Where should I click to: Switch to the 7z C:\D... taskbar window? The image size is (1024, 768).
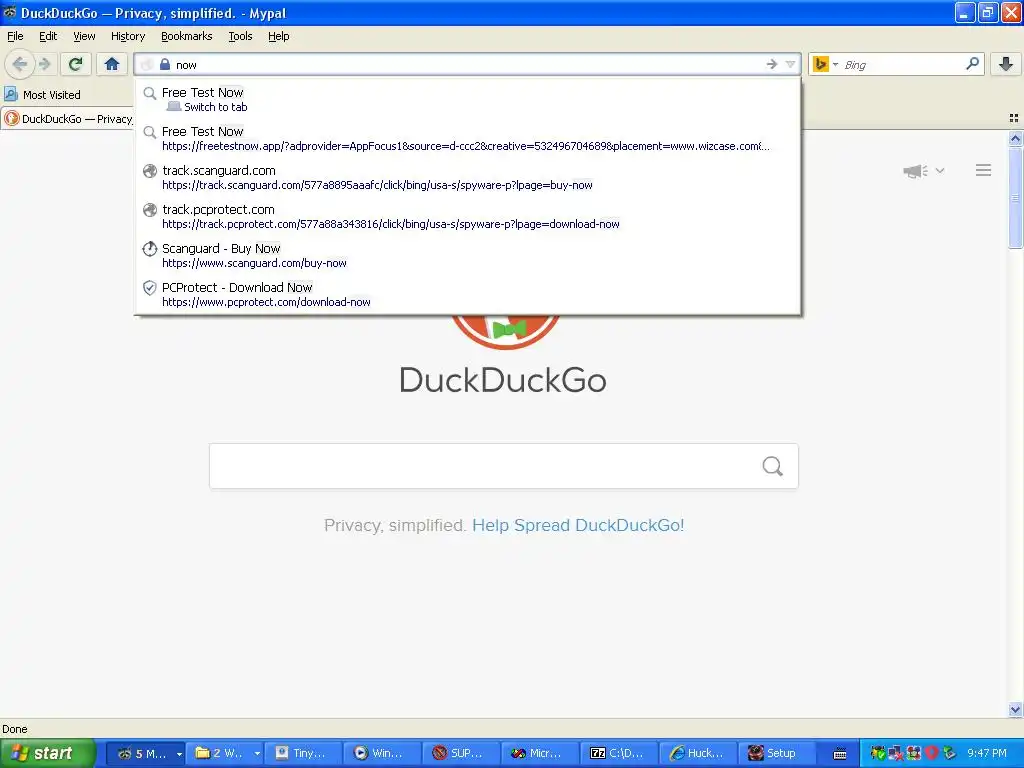(x=618, y=753)
